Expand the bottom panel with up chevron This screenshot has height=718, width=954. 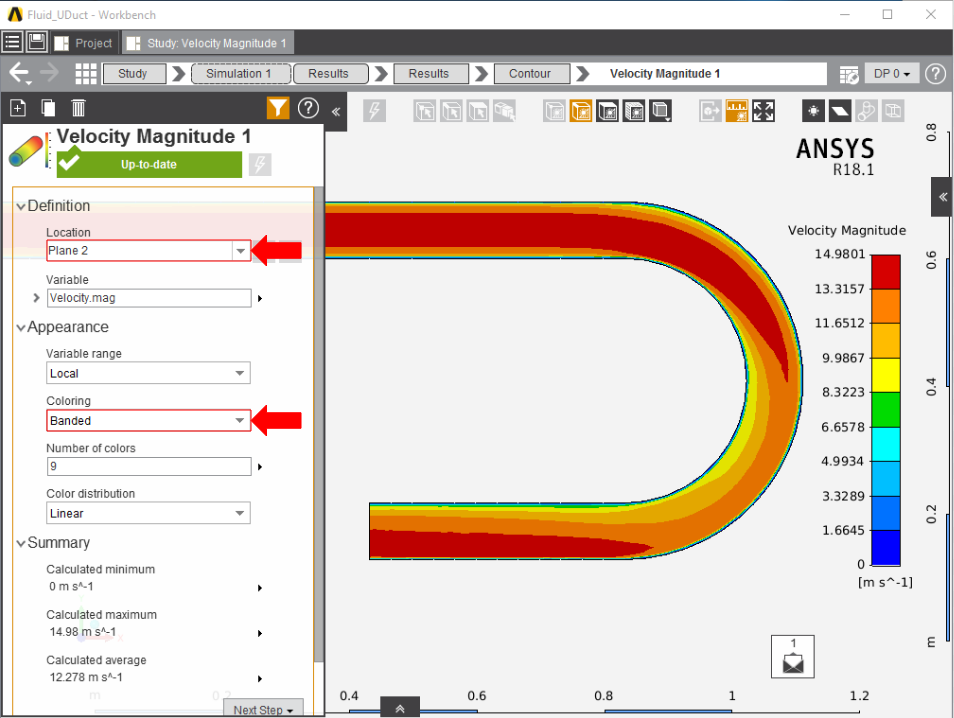tap(400, 708)
